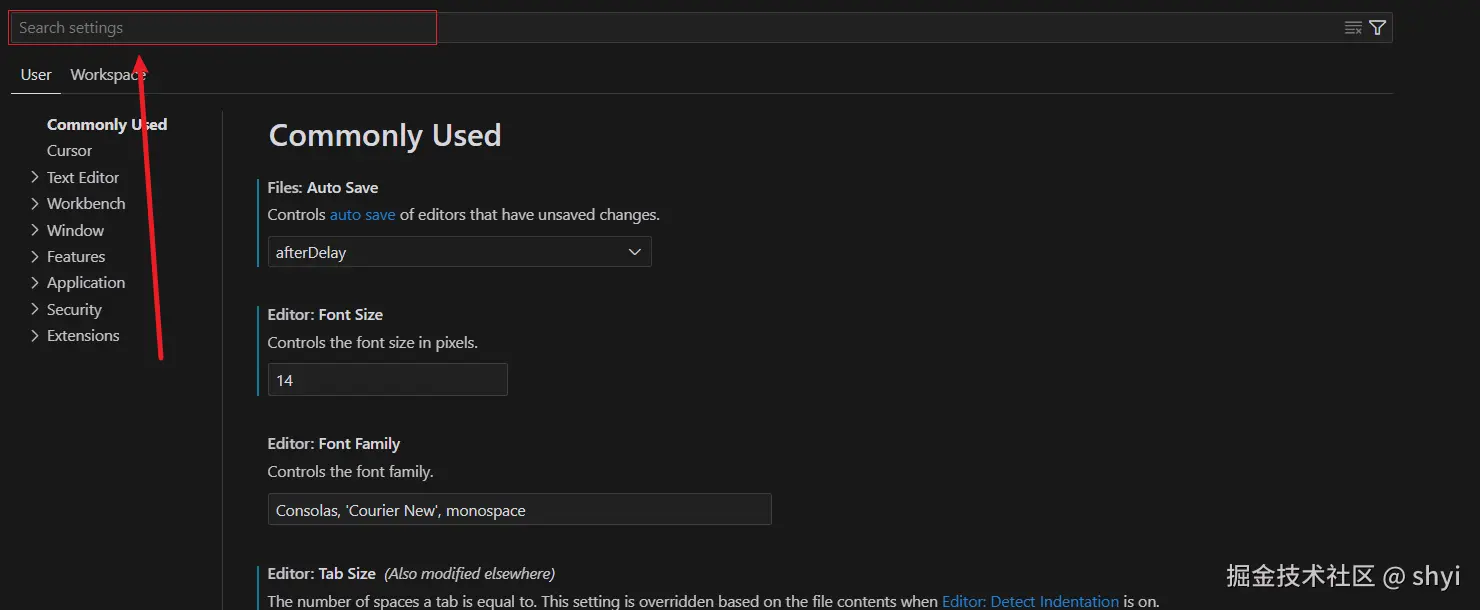Open the Editor: Detect Indentation link
The height and width of the screenshot is (610, 1480).
tap(1030, 601)
